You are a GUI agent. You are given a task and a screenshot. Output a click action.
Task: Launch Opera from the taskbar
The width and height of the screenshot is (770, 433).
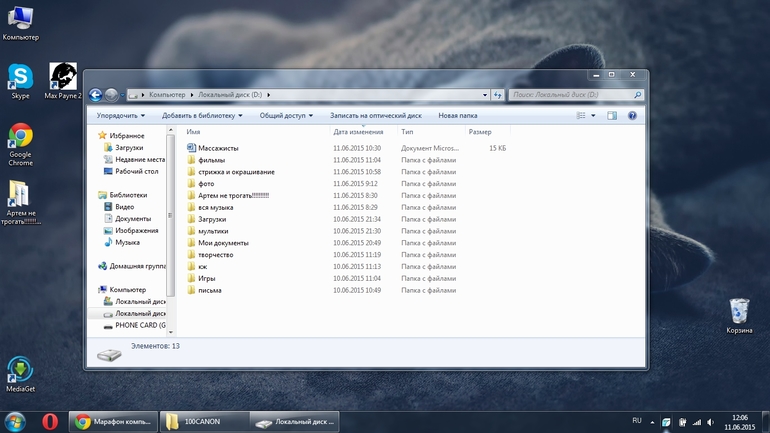[50, 422]
